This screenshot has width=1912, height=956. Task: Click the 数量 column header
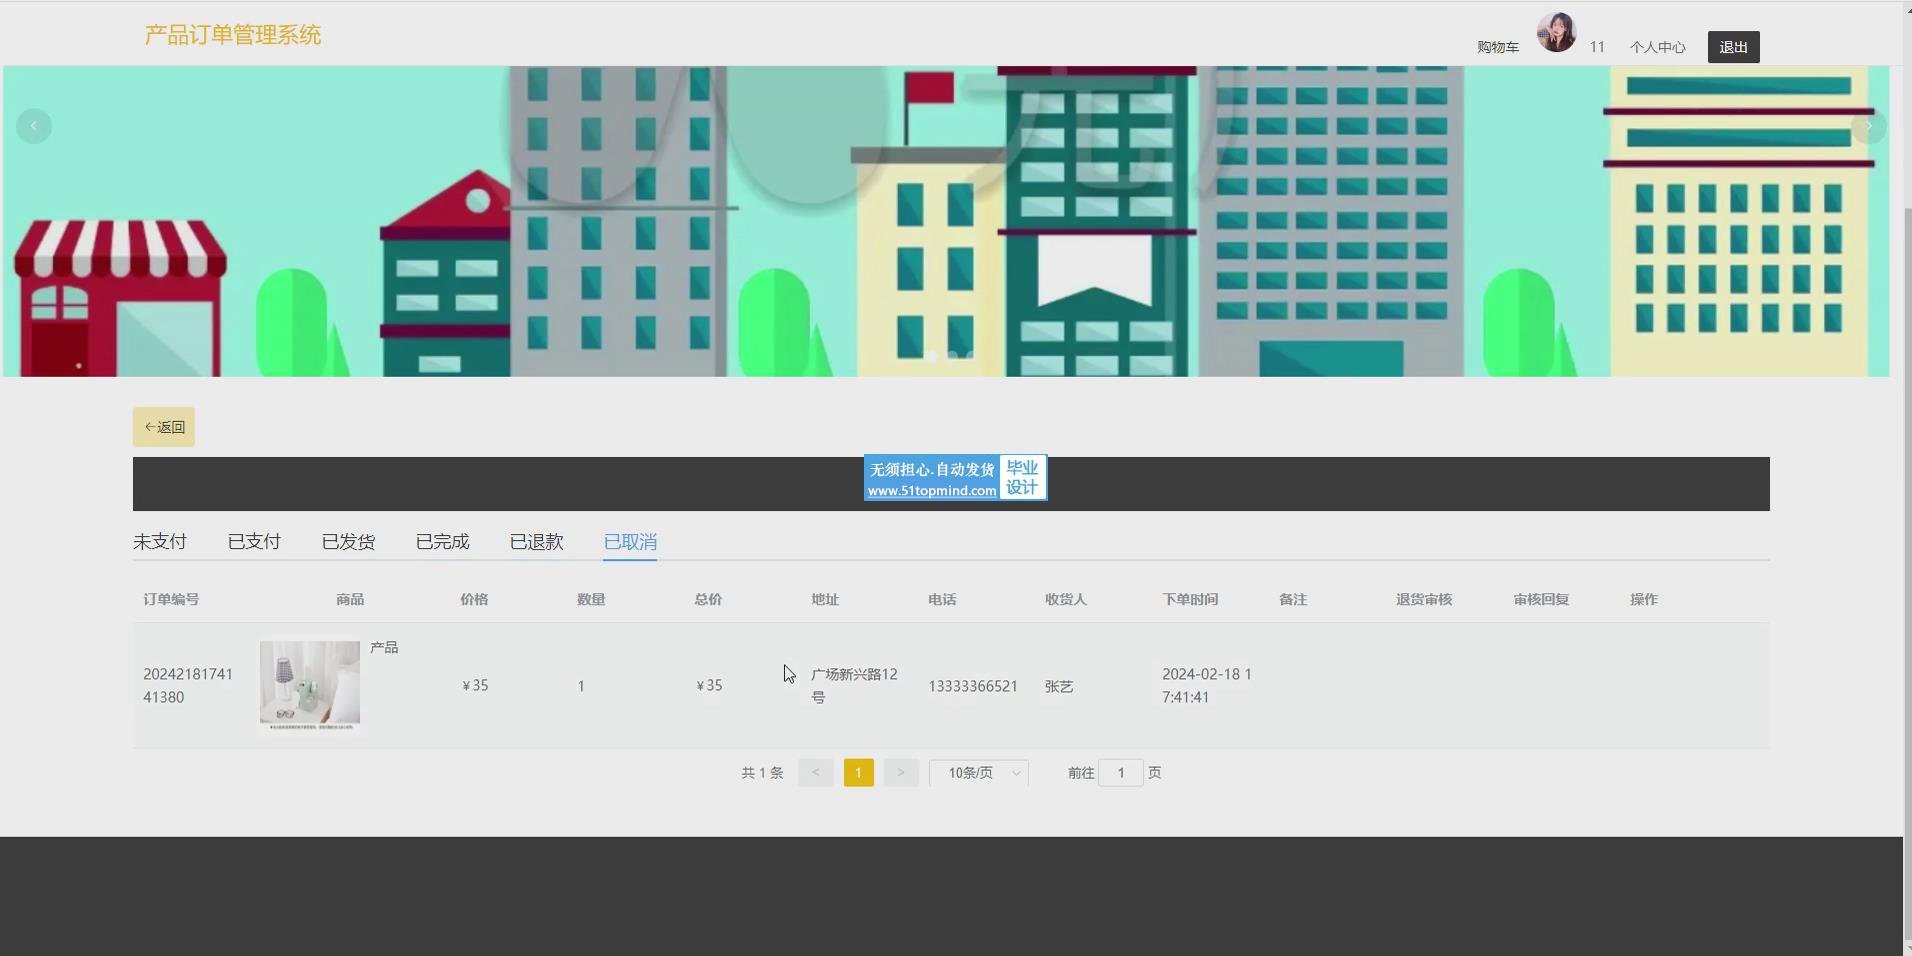[x=591, y=599]
